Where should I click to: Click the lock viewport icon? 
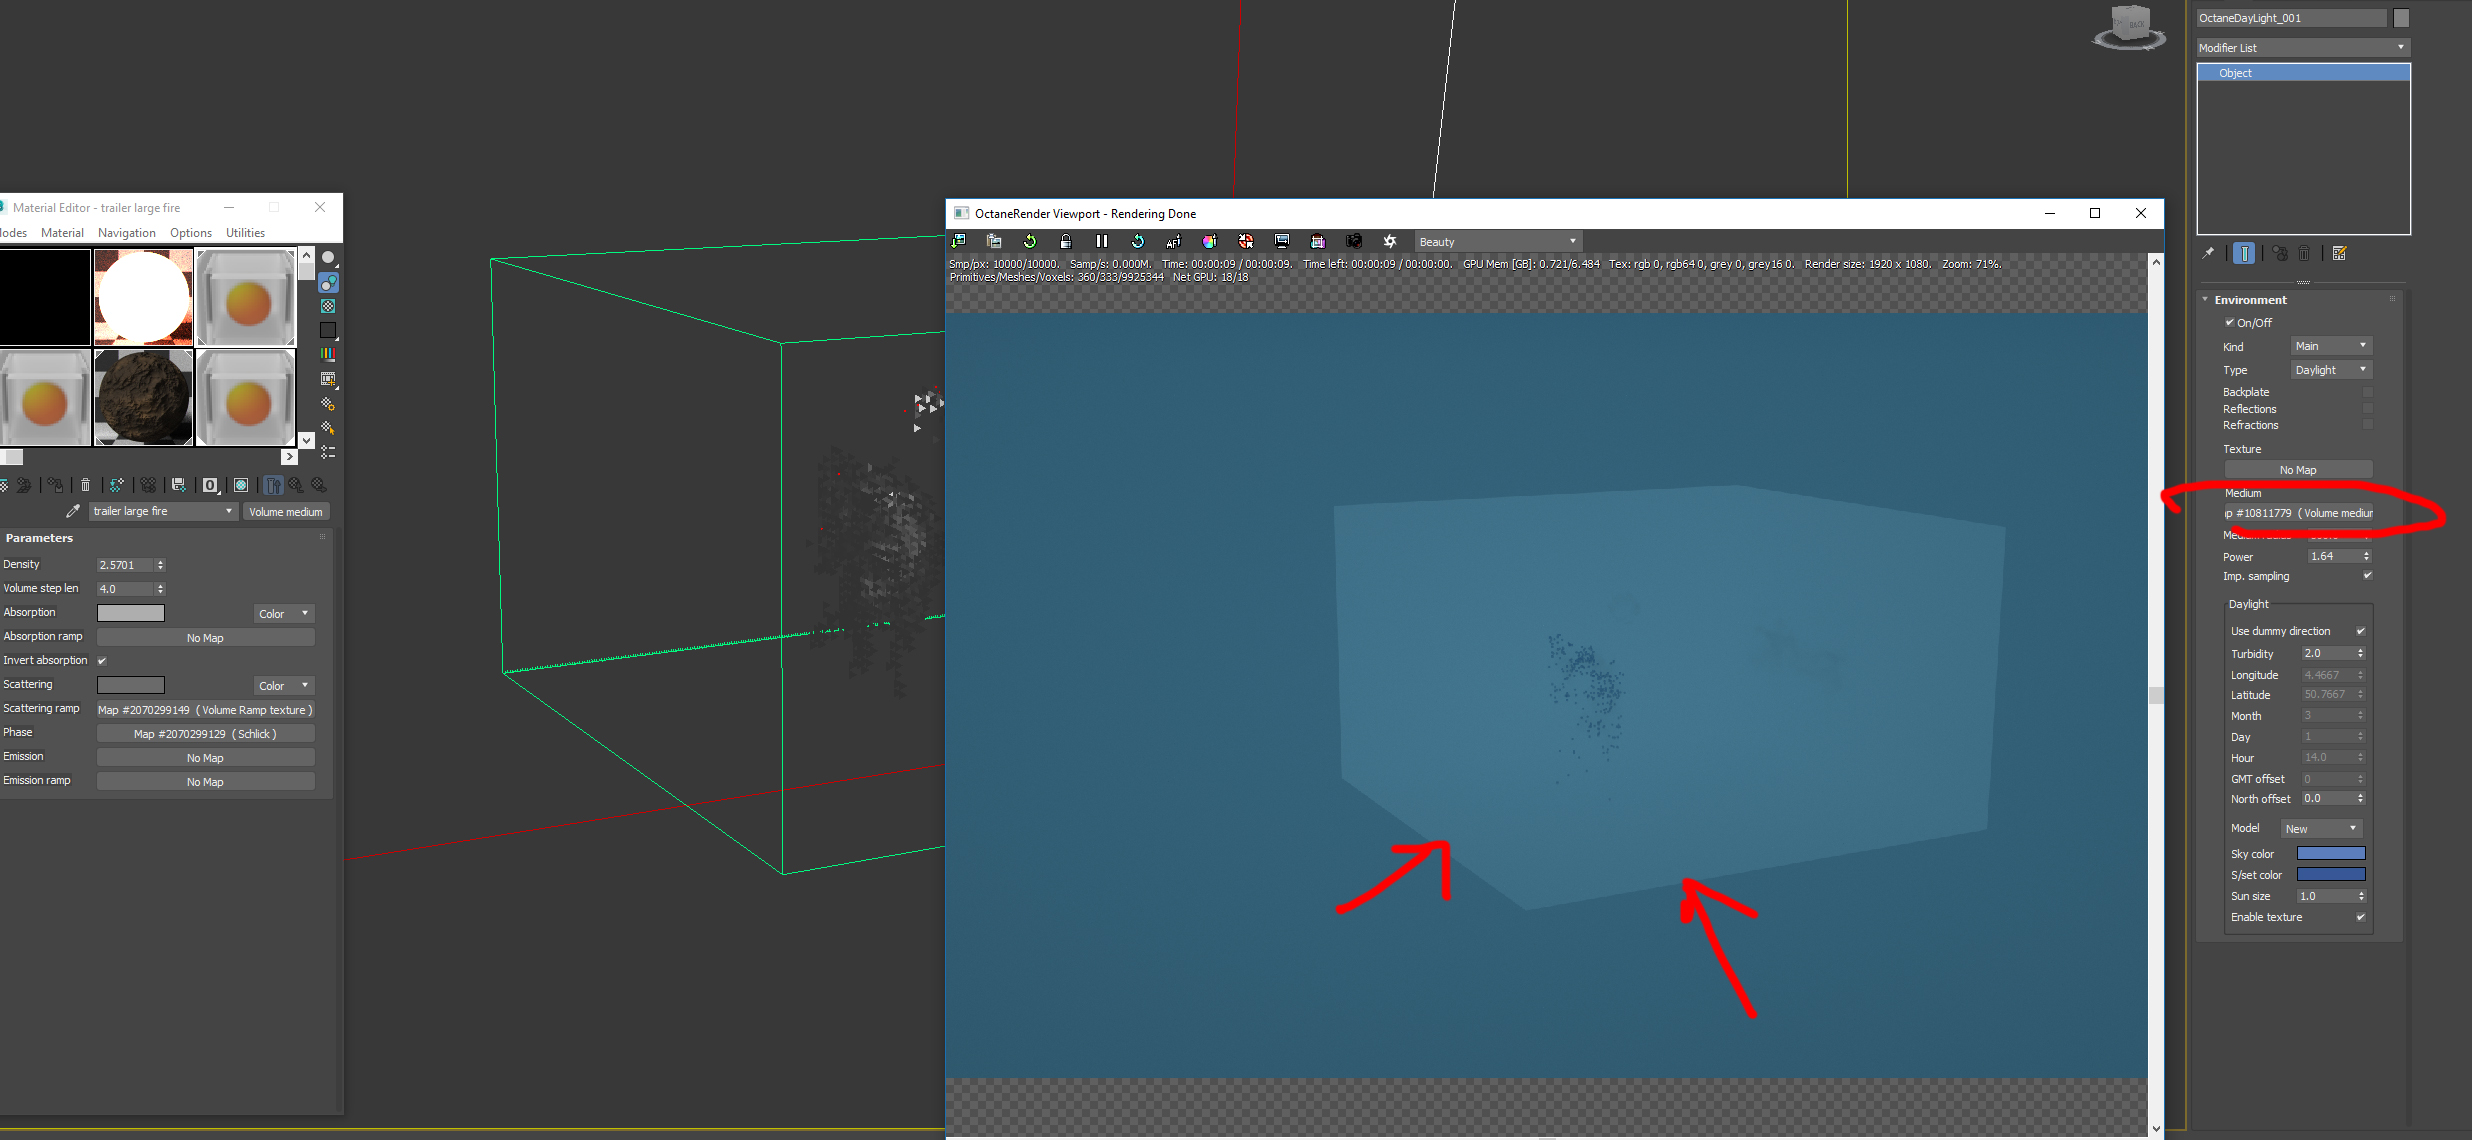[1066, 241]
